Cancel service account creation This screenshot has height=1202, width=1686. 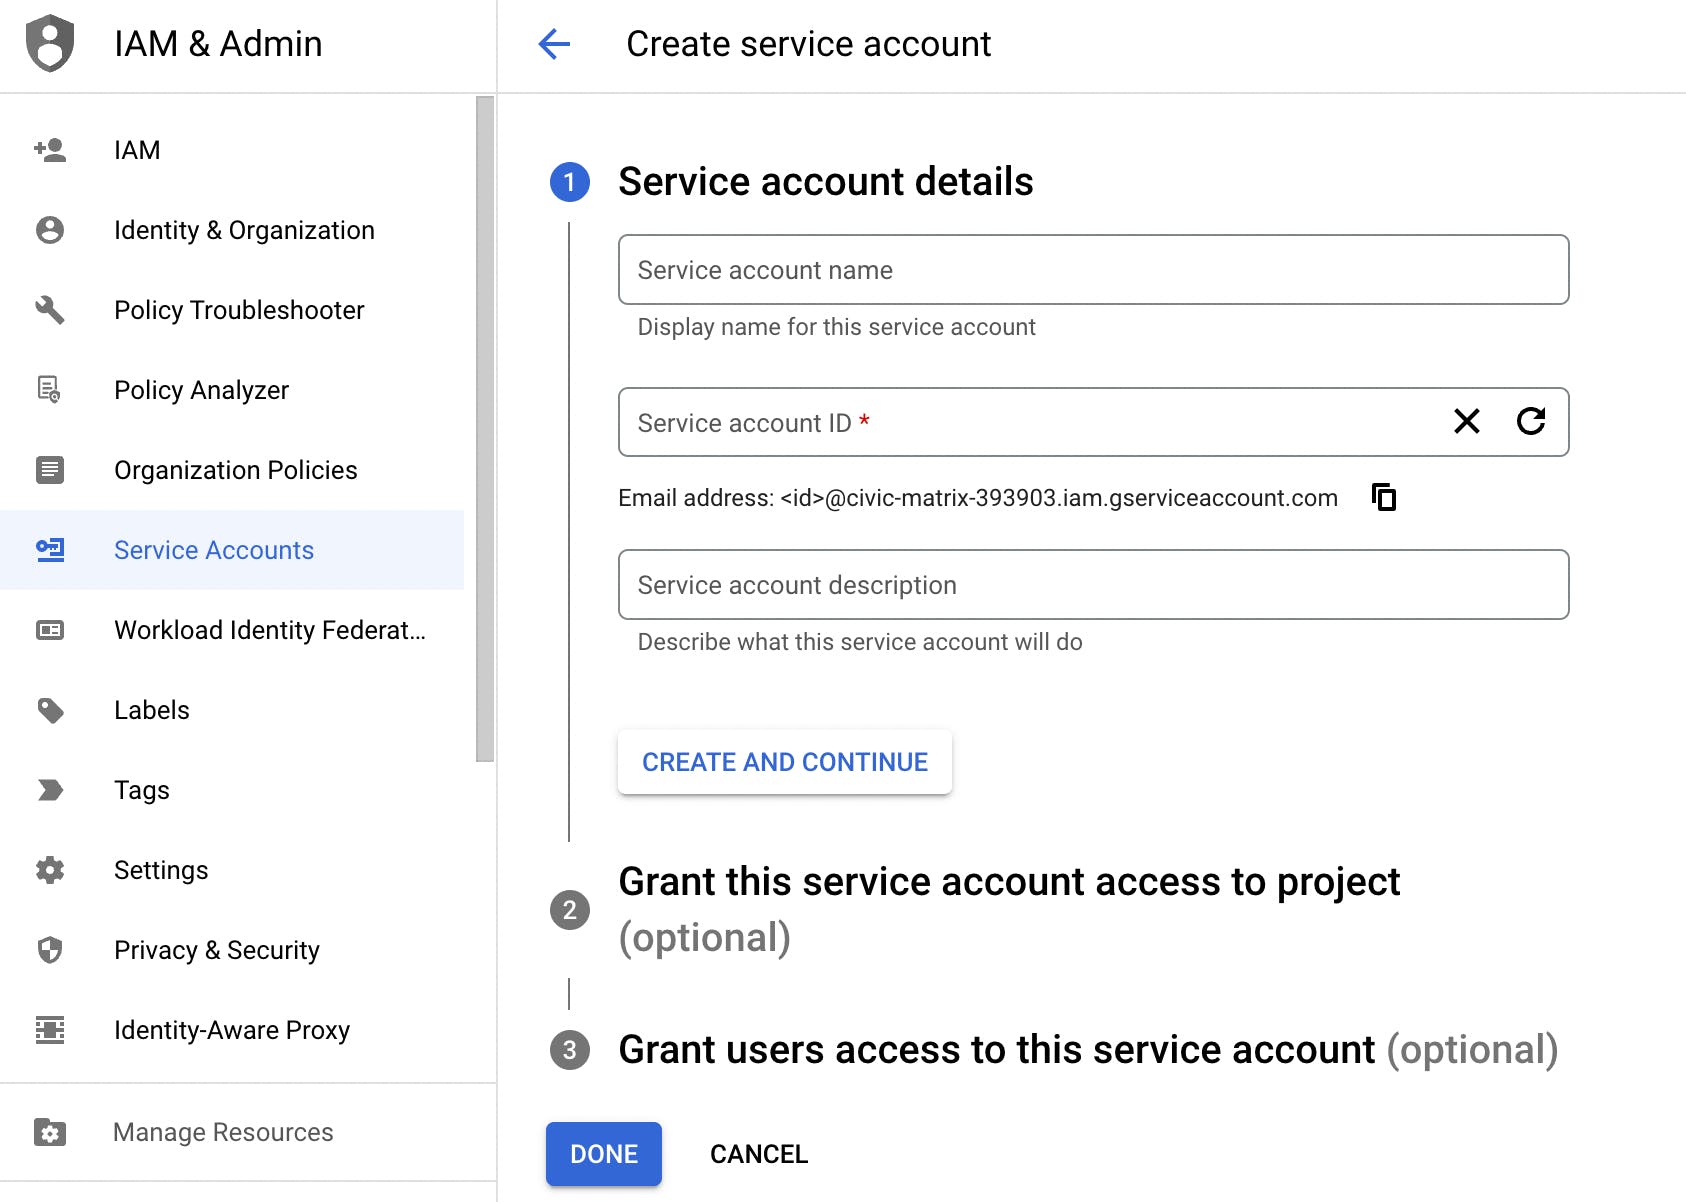point(758,1154)
